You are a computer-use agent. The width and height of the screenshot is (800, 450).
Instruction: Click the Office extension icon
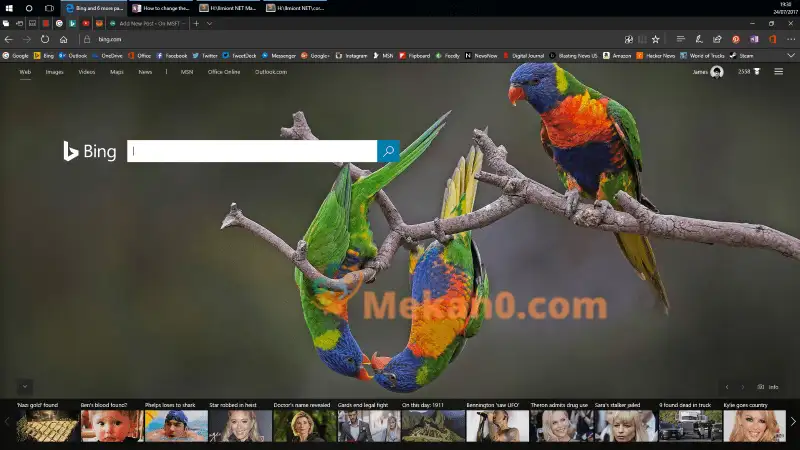click(772, 39)
